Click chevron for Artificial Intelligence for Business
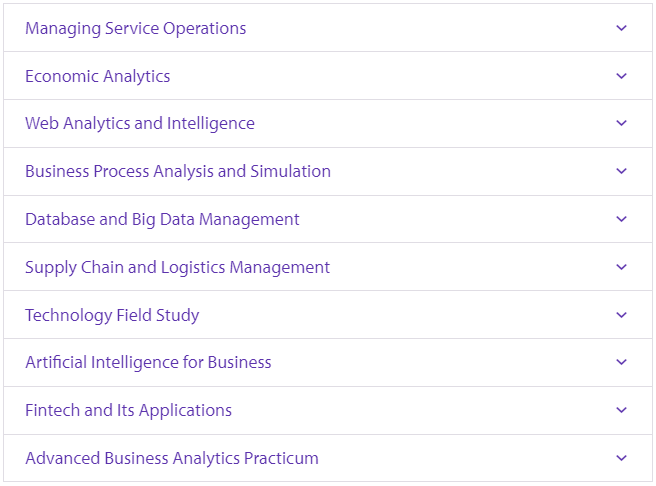The height and width of the screenshot is (486, 656). 622,362
